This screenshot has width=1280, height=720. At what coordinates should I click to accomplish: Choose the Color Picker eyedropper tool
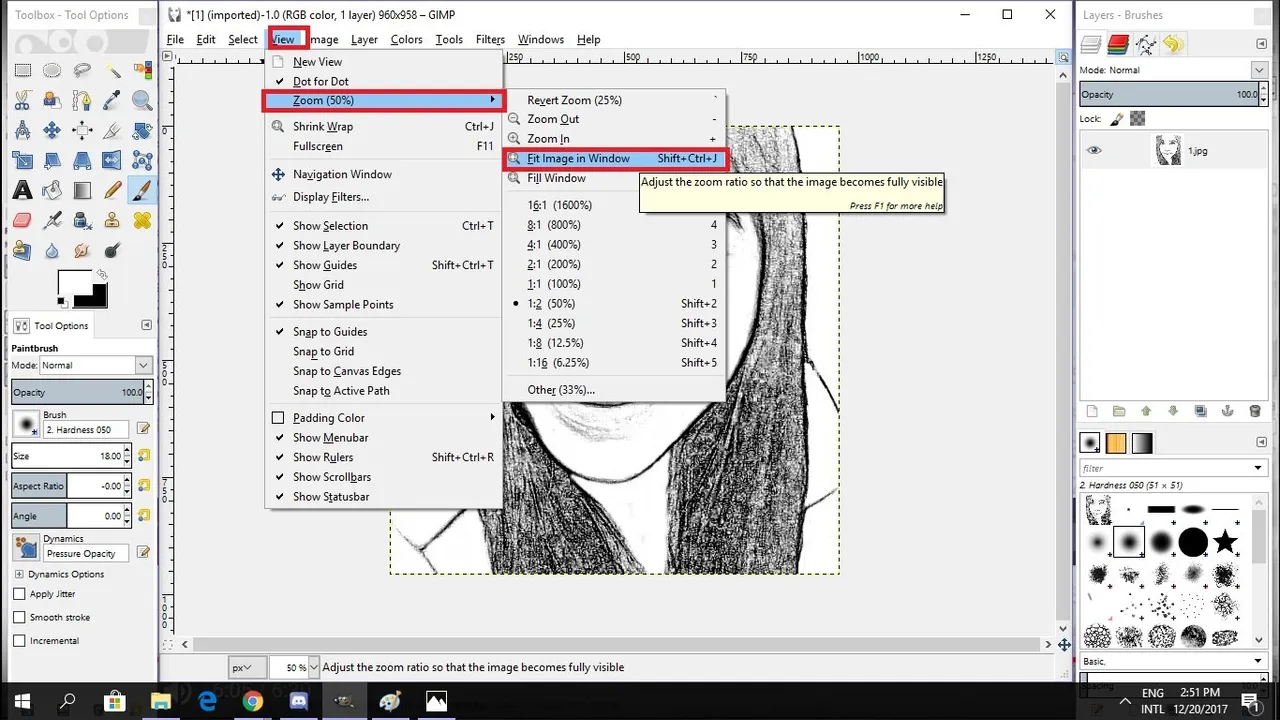[x=112, y=101]
